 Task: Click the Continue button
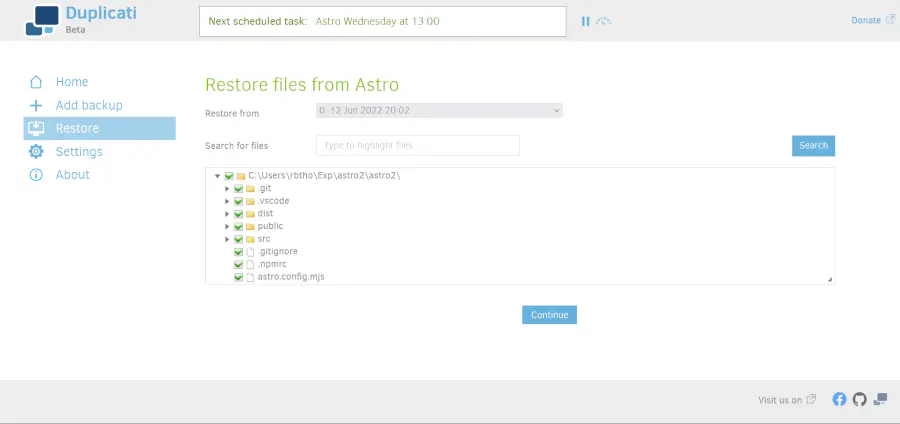click(549, 314)
